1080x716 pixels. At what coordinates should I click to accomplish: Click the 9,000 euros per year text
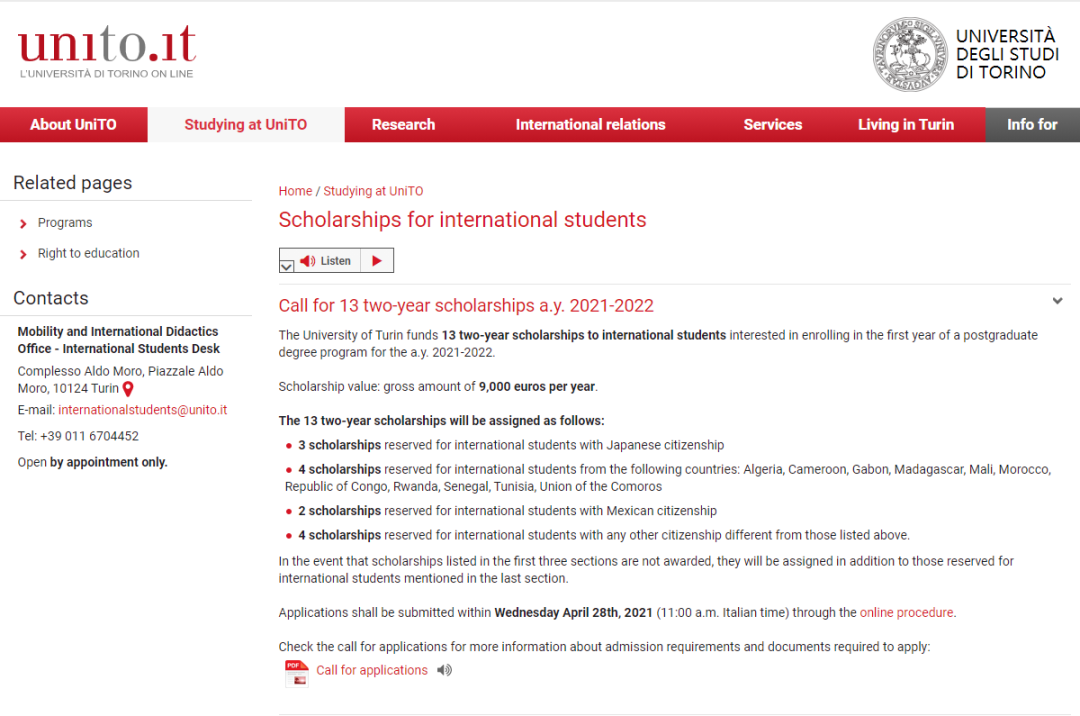coord(537,387)
